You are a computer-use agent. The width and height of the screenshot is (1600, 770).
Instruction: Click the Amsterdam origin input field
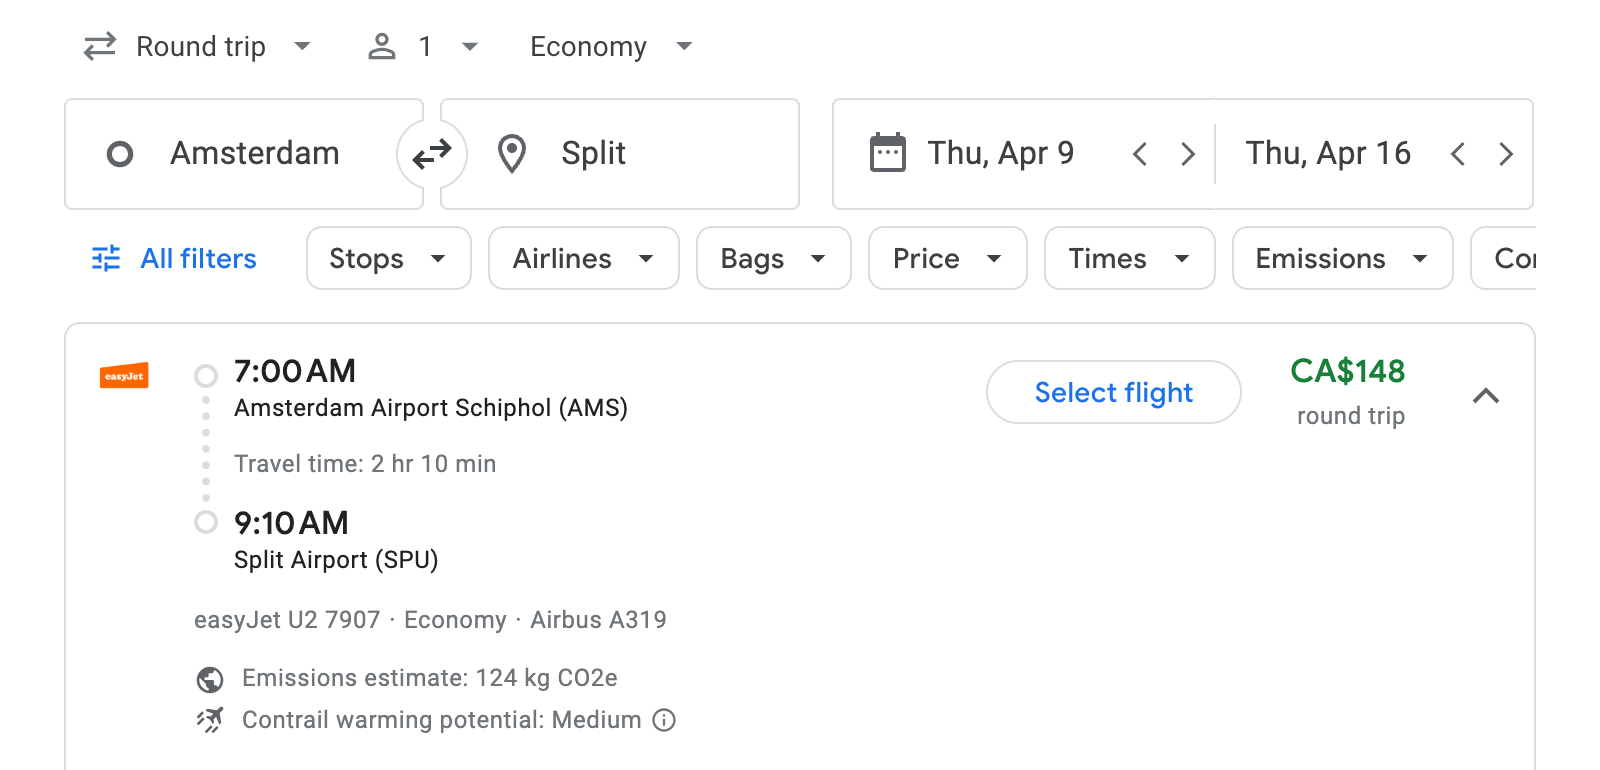pos(255,153)
